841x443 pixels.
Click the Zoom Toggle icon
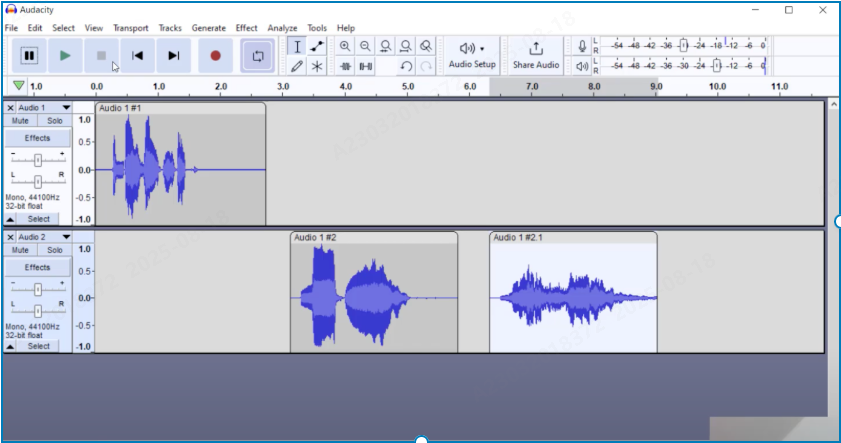click(426, 46)
